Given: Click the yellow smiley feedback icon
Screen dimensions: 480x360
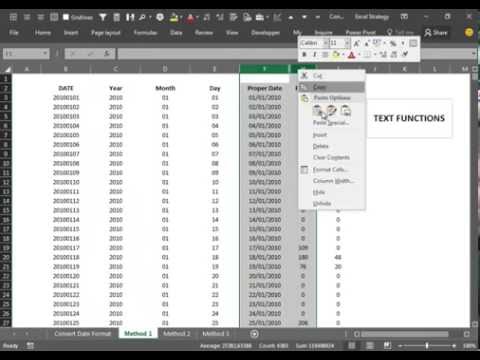Looking at the screenshot, I should click(x=469, y=32).
